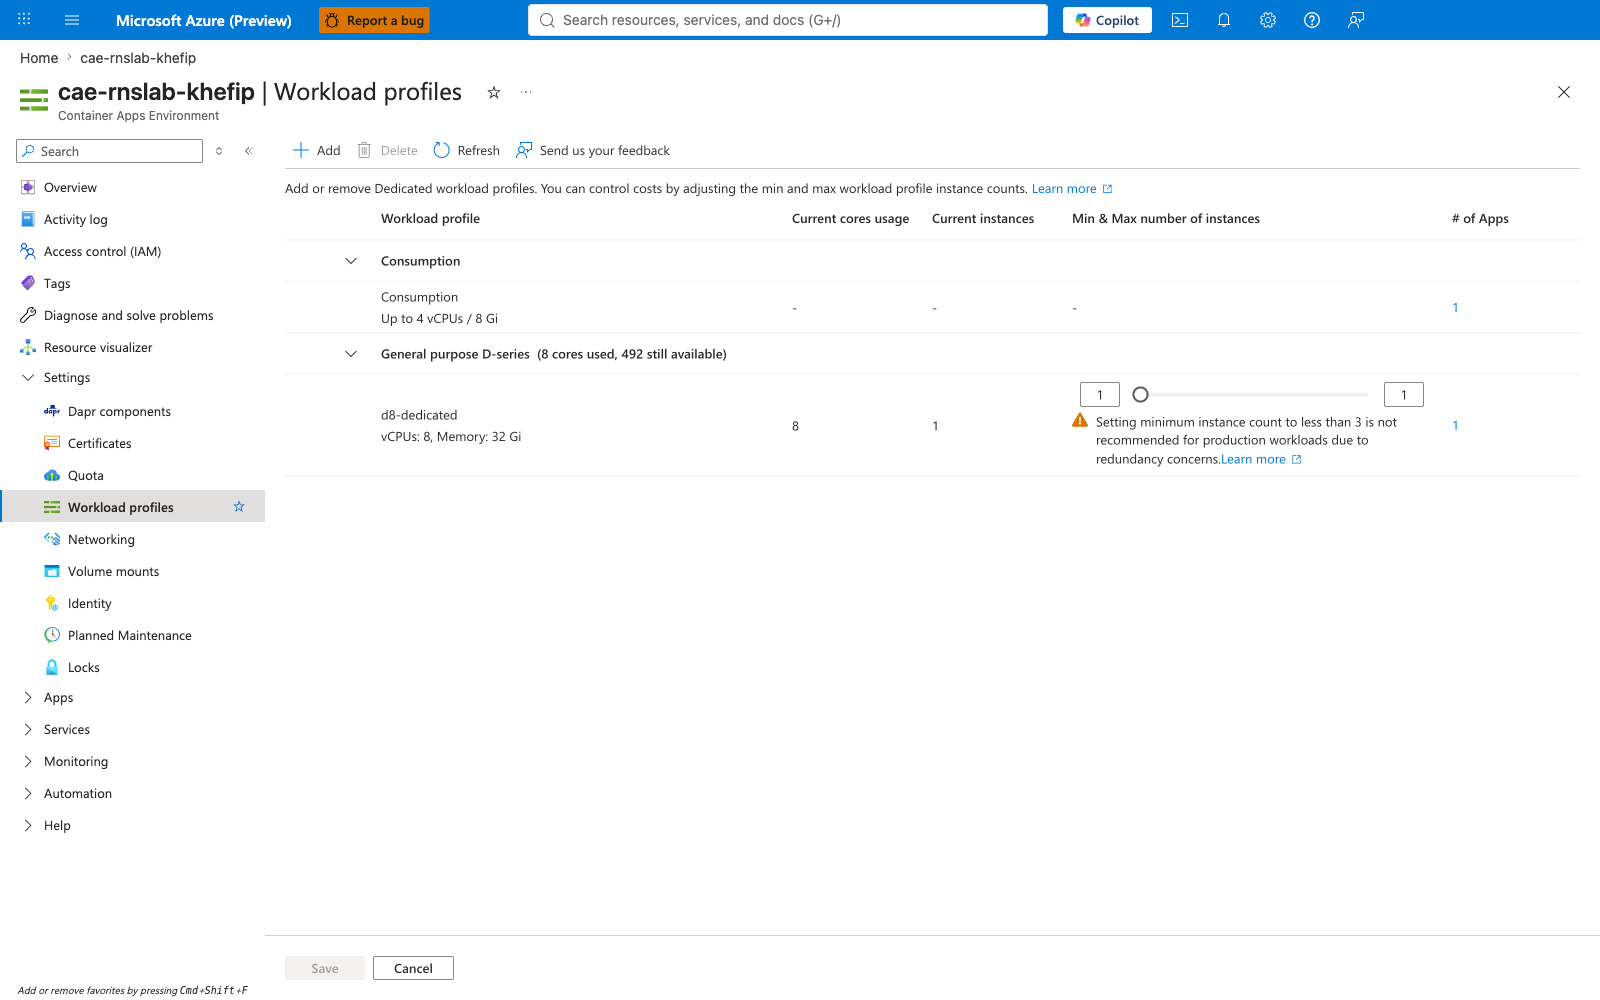Expand the Monitoring sidebar section

28,762
